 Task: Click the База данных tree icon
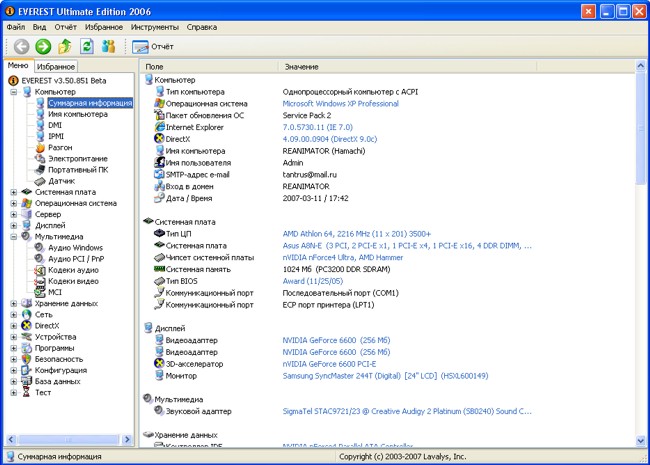27,381
